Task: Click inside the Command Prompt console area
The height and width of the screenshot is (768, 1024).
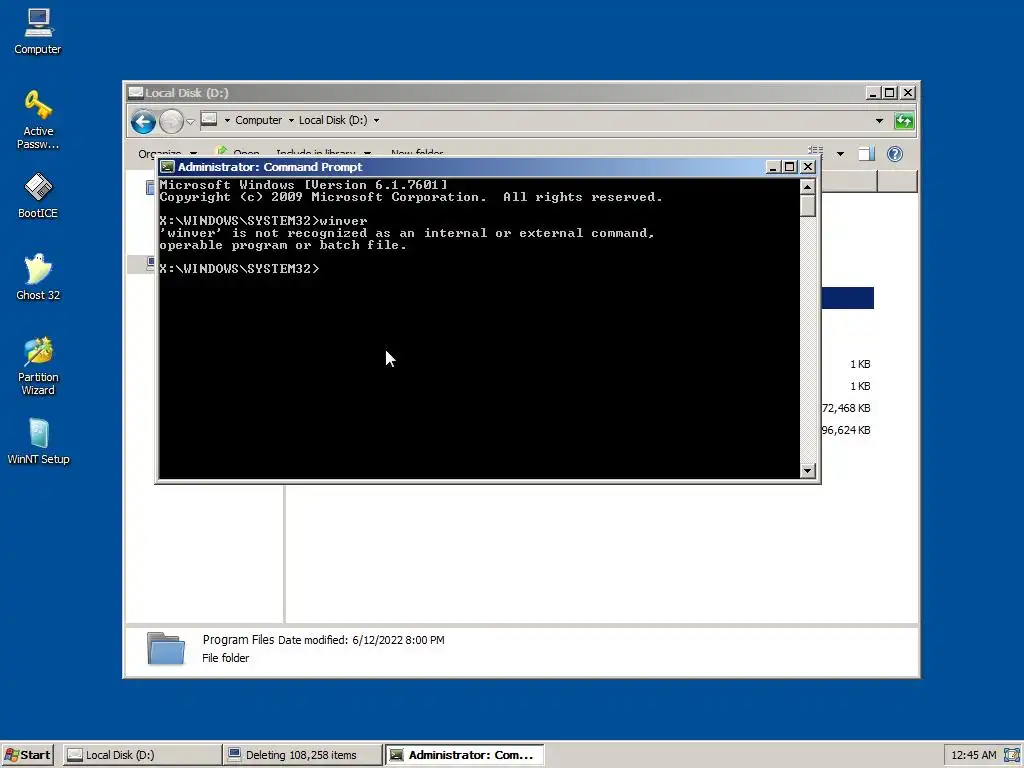Action: coord(479,328)
